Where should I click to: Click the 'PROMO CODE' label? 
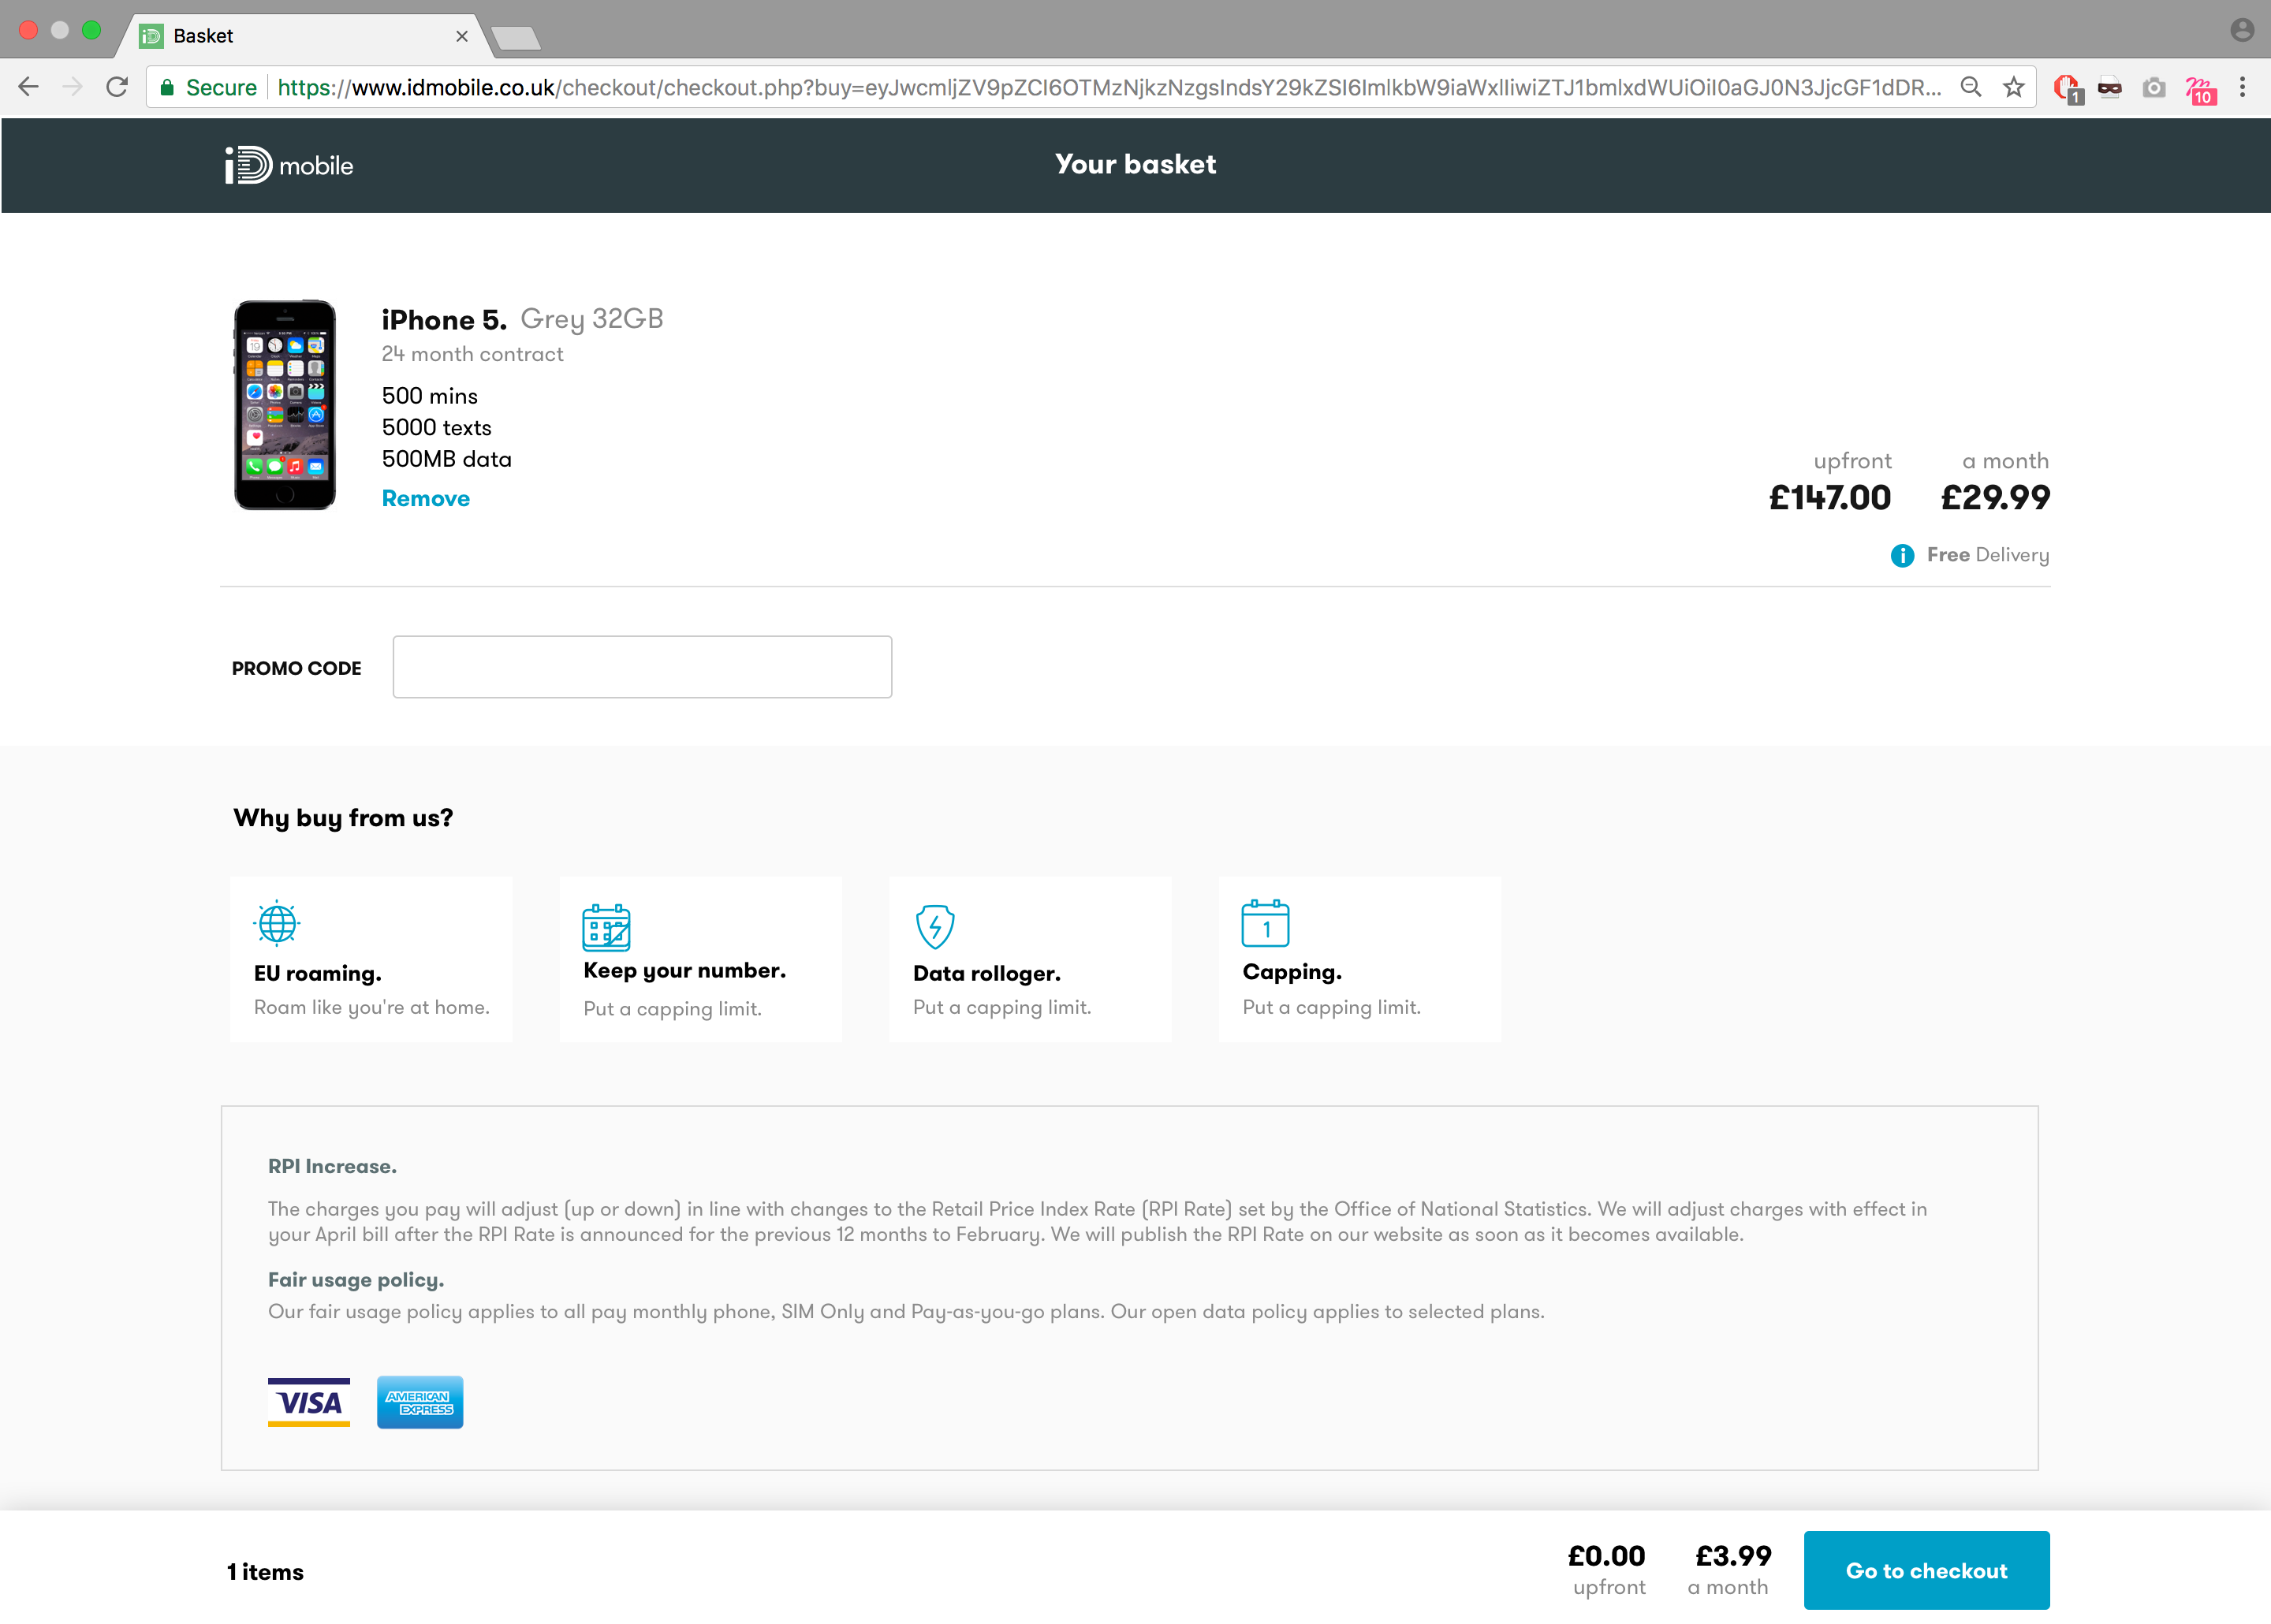coord(297,668)
